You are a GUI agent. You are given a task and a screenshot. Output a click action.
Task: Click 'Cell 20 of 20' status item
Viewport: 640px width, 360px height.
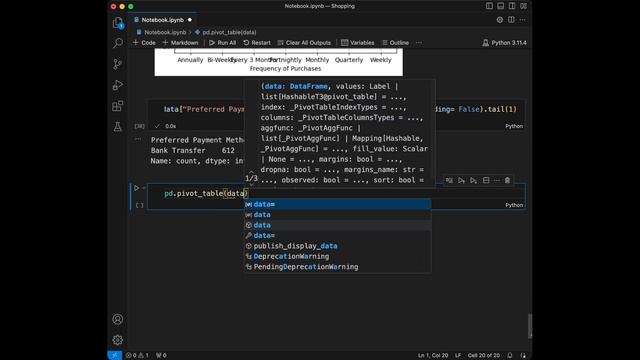[484, 355]
